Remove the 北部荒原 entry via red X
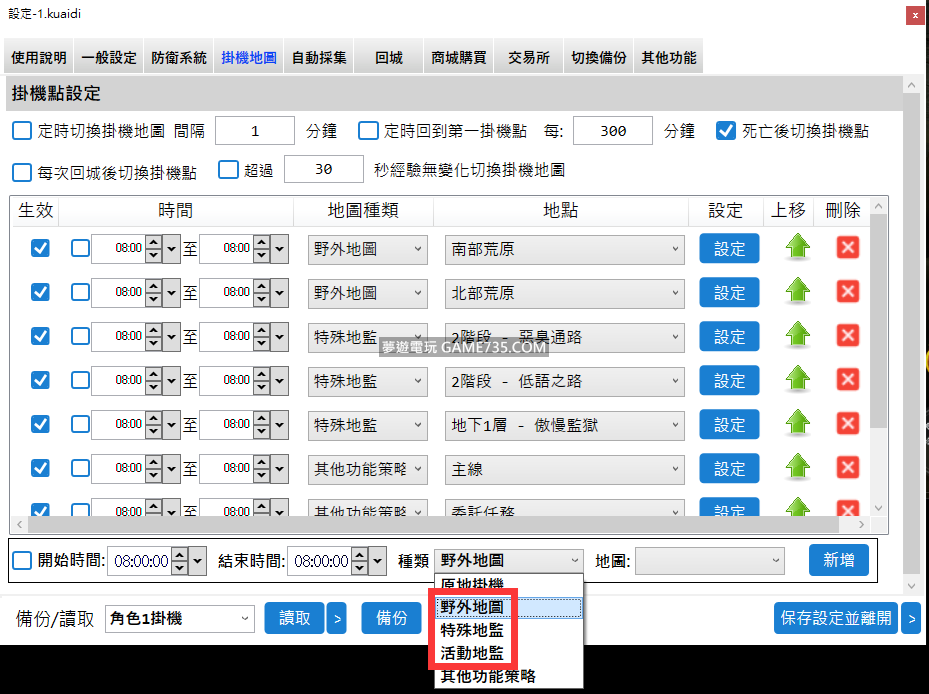 (848, 292)
